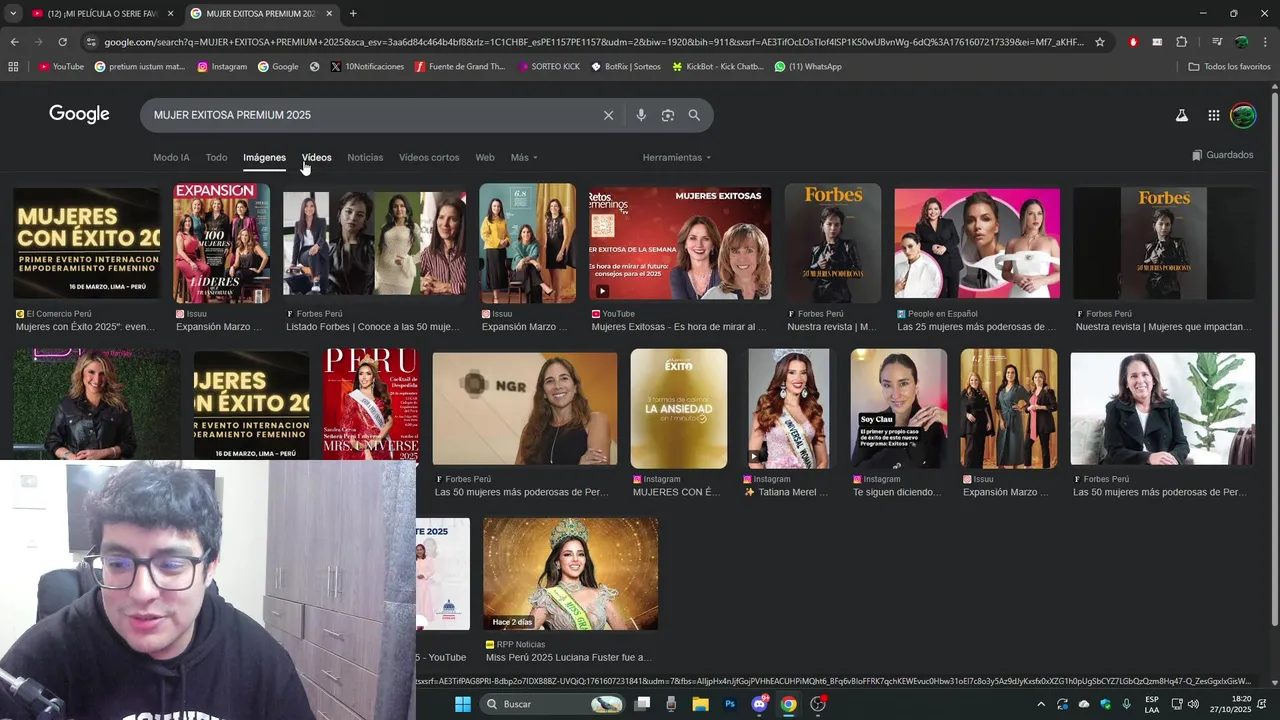Open the Chrome extensions puzzle icon

click(x=1181, y=42)
